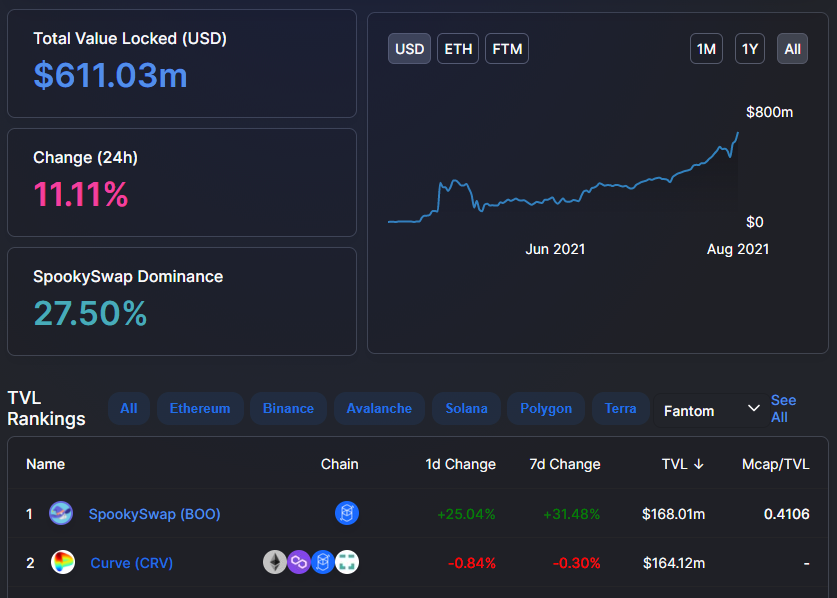Sort table by Chain column
The height and width of the screenshot is (598, 837).
point(339,464)
